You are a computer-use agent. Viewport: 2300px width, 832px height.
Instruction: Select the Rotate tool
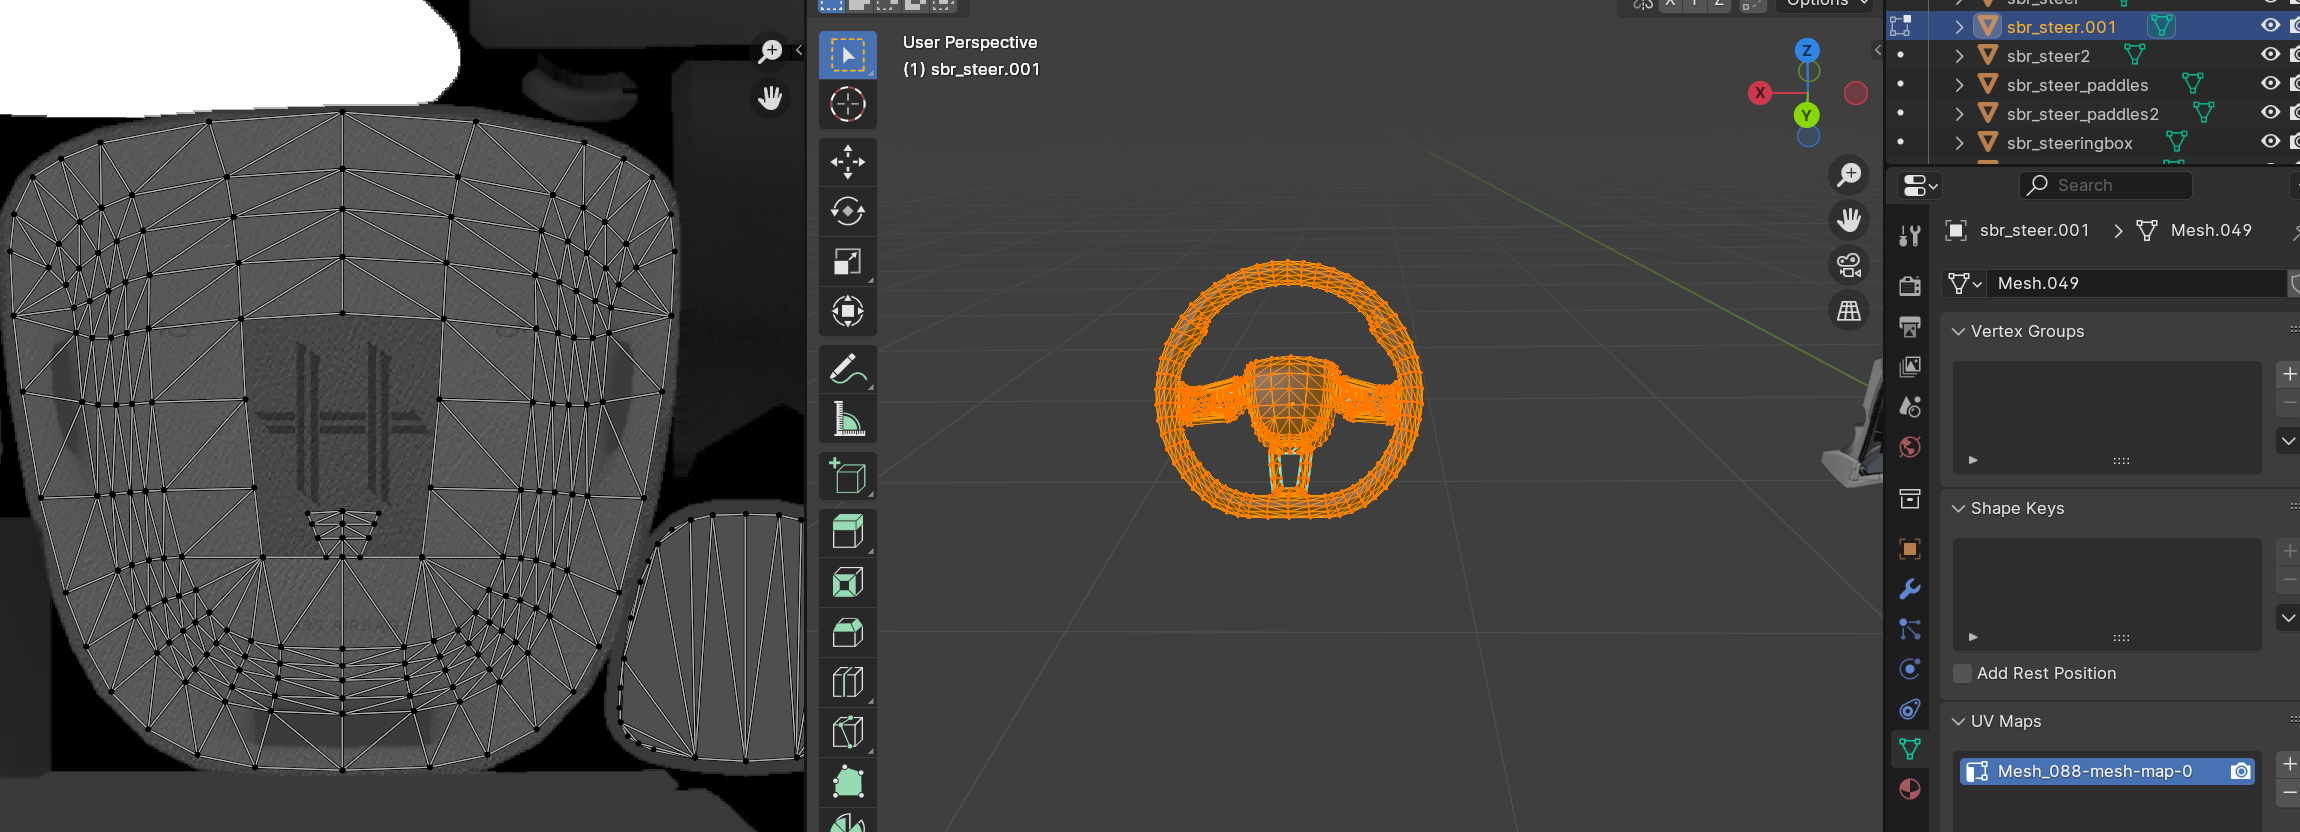(847, 211)
